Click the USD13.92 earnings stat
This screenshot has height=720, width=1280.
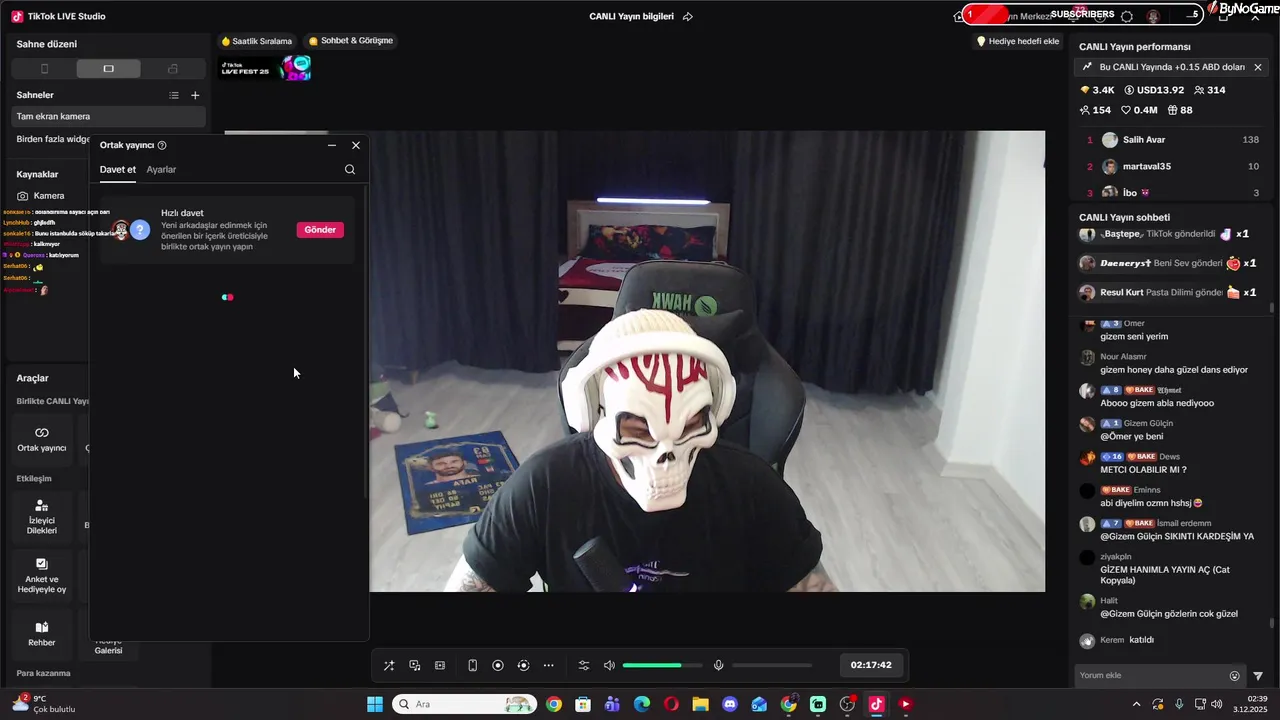click(1154, 90)
